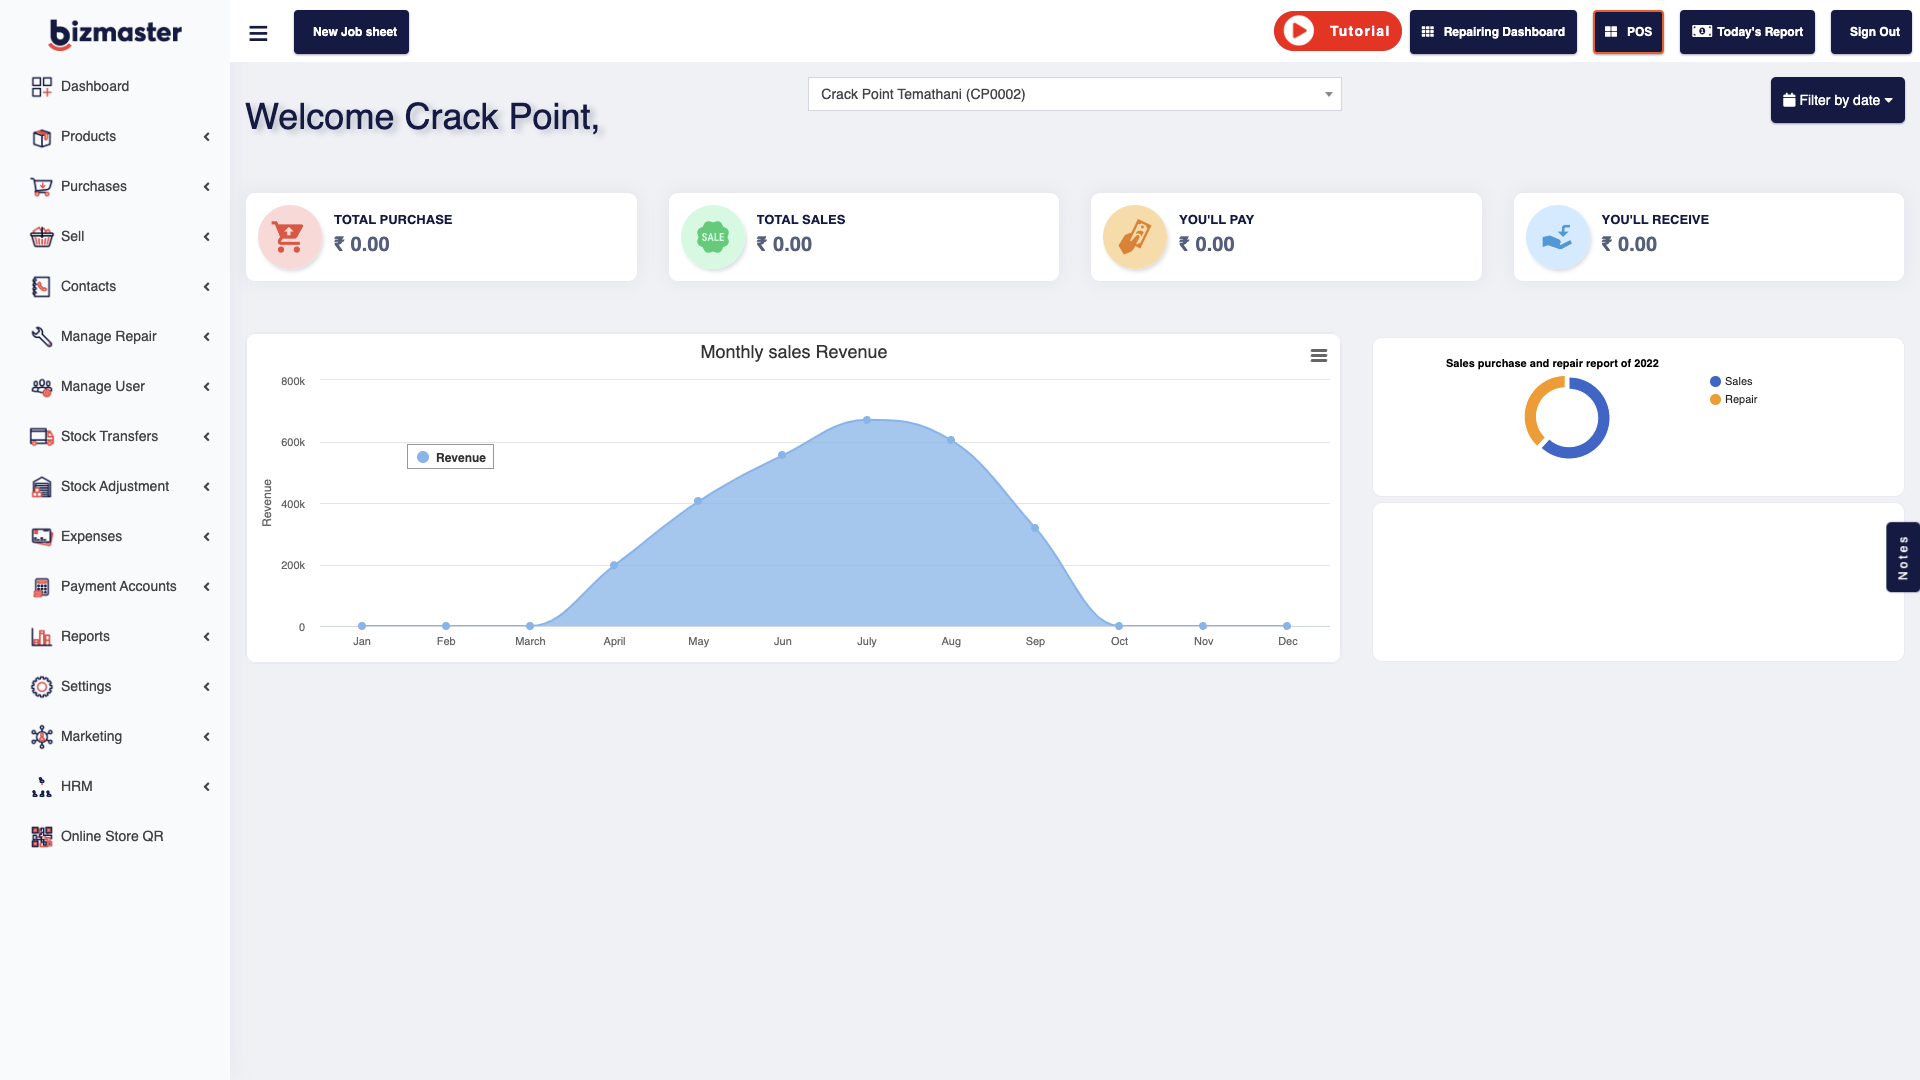
Task: Click the hamburger menu icon at top
Action: [x=257, y=32]
